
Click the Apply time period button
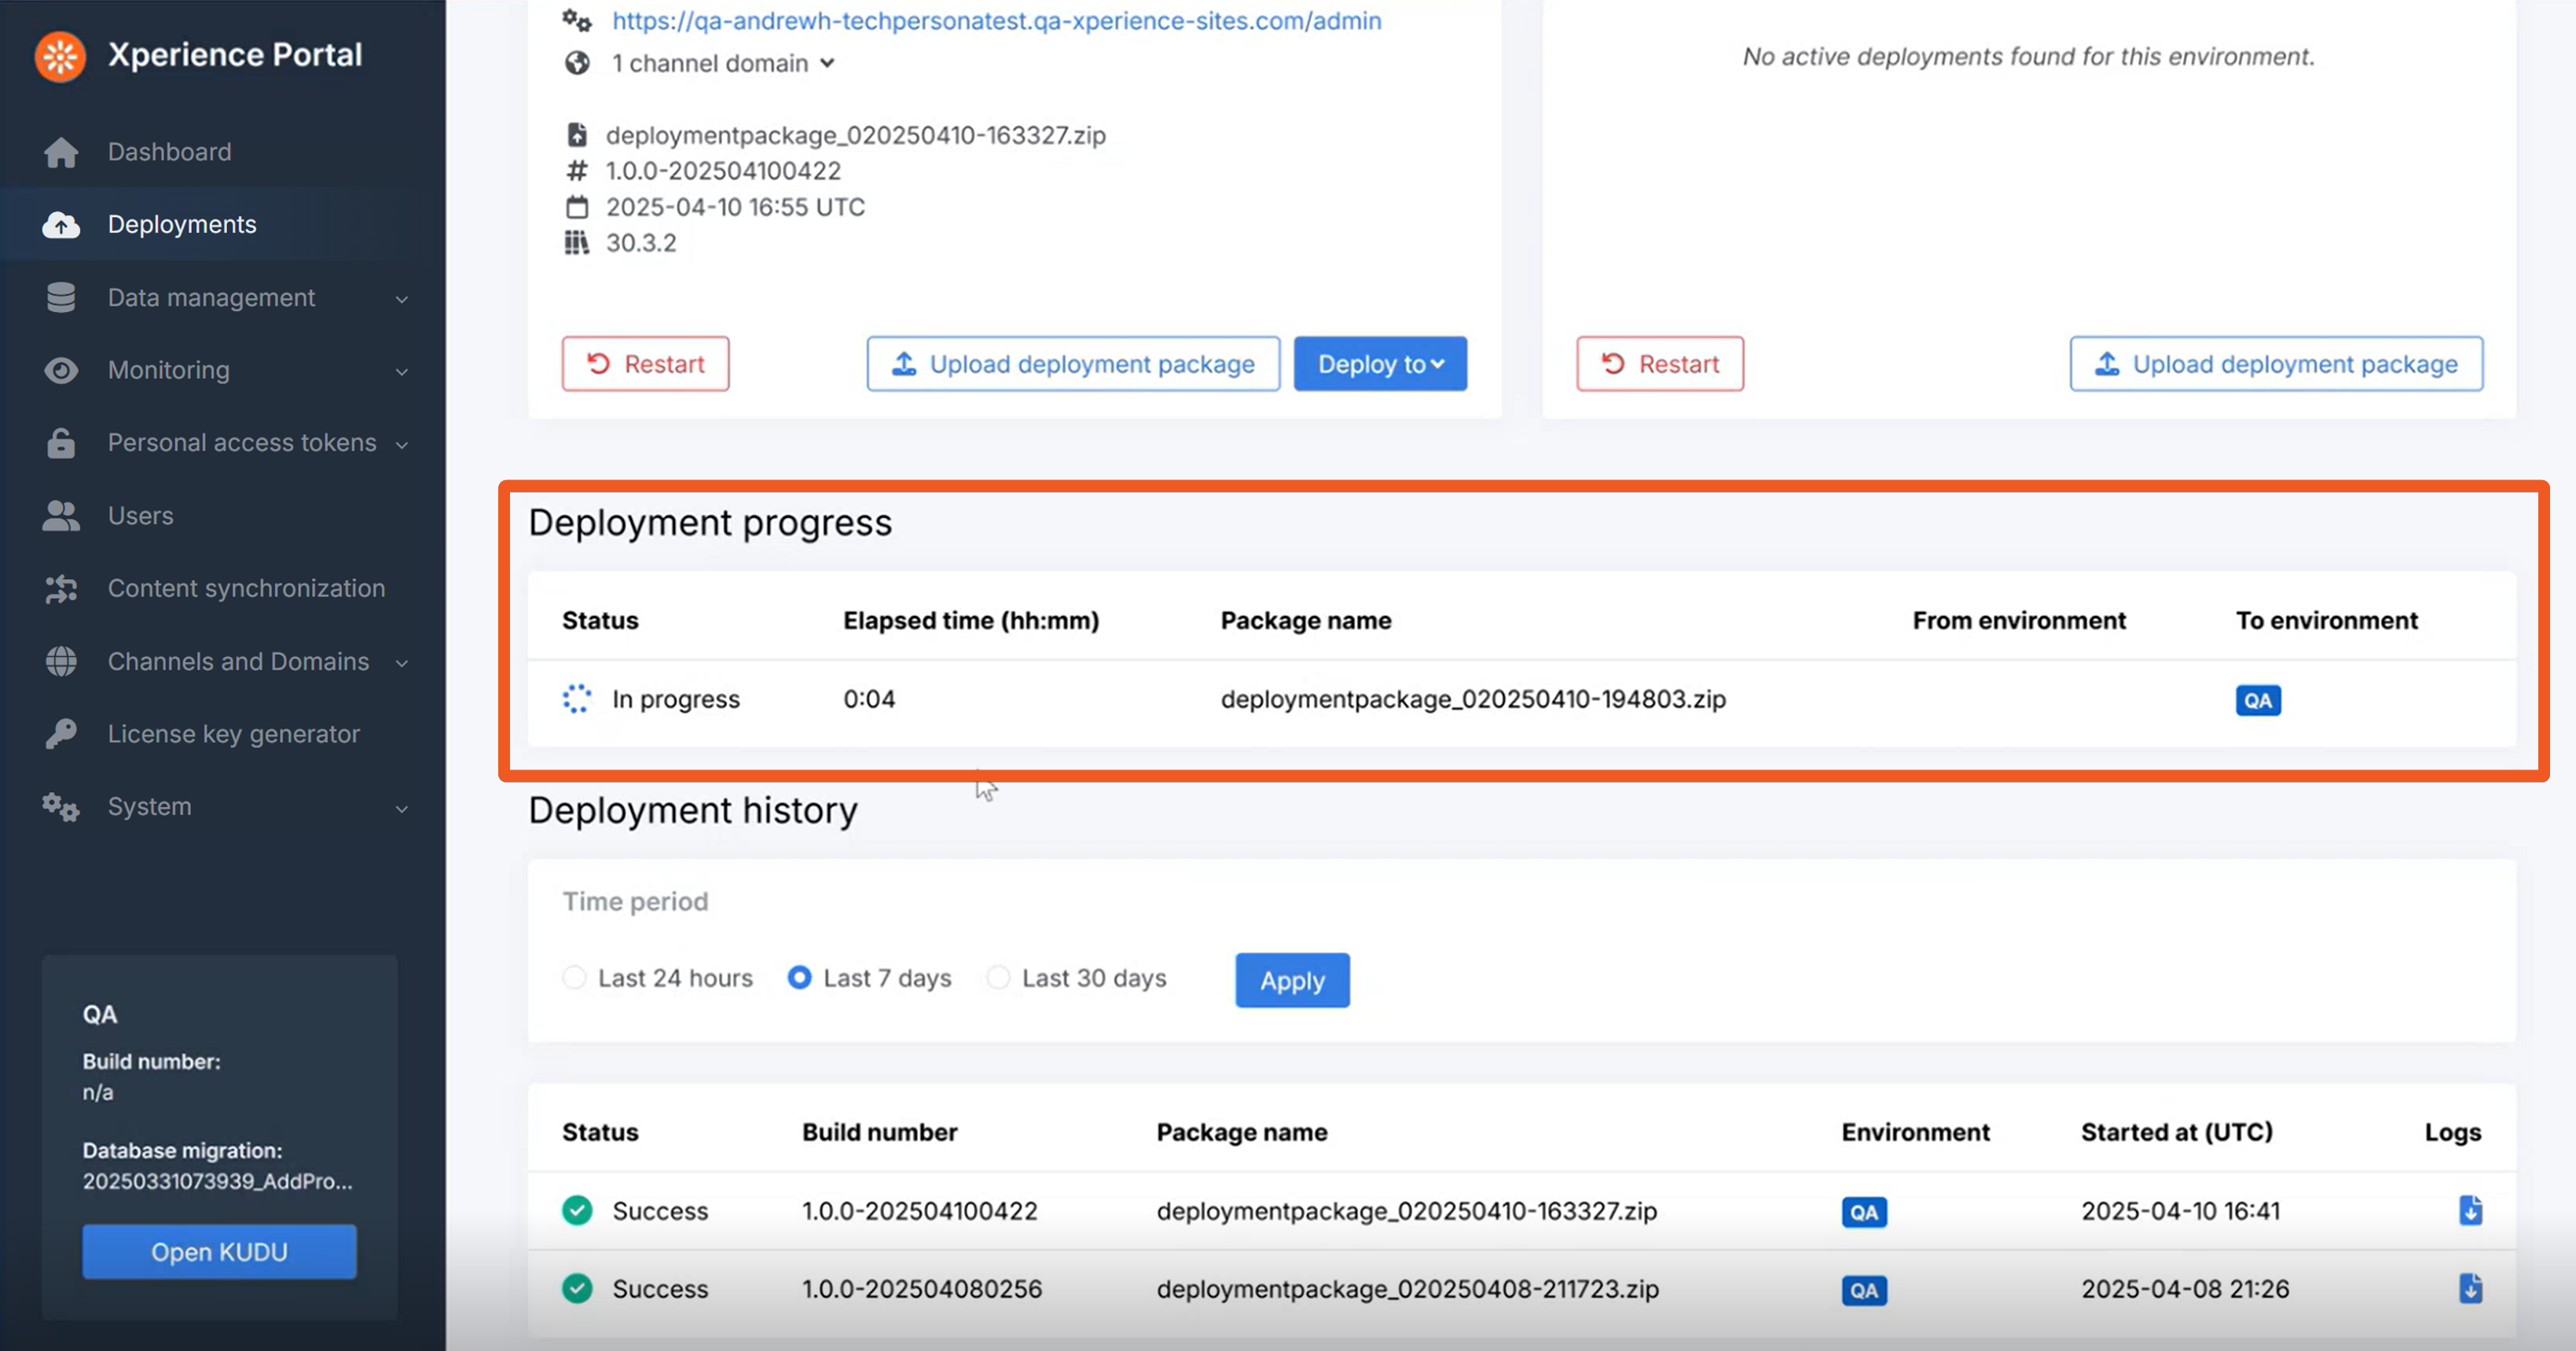(1291, 981)
